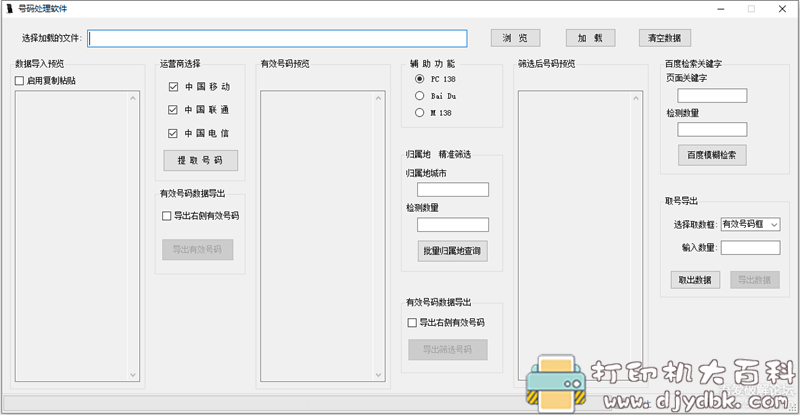The width and height of the screenshot is (800, 415).
Task: Click down arrow of 有效号码预览 scrollbar
Action: point(379,375)
